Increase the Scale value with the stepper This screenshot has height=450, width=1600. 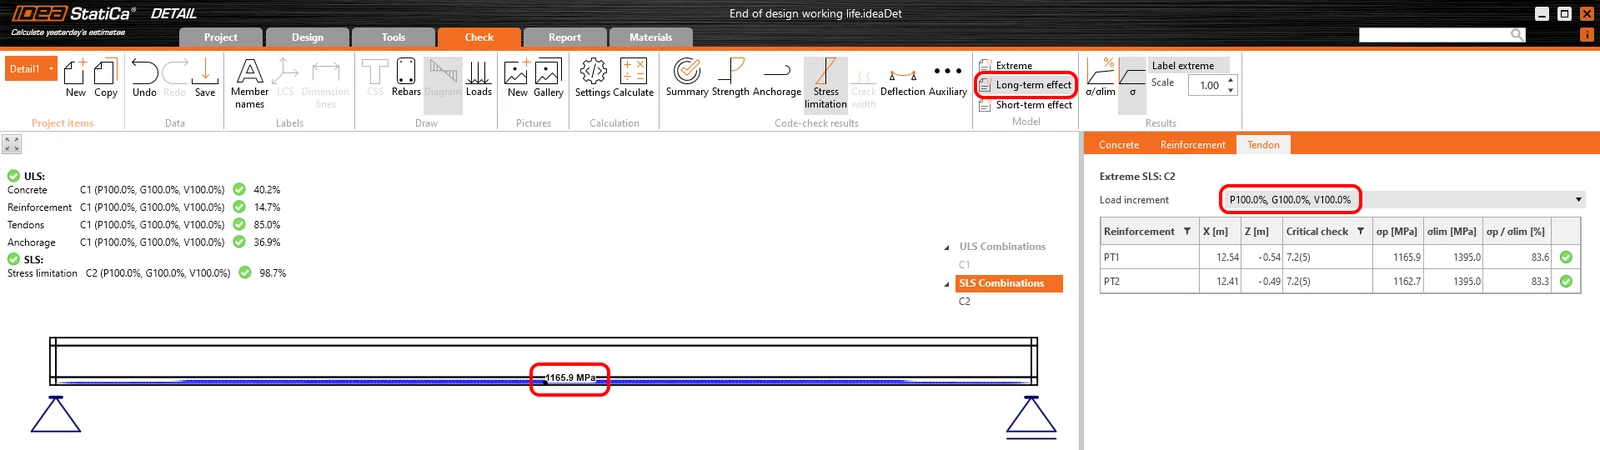pos(1231,80)
